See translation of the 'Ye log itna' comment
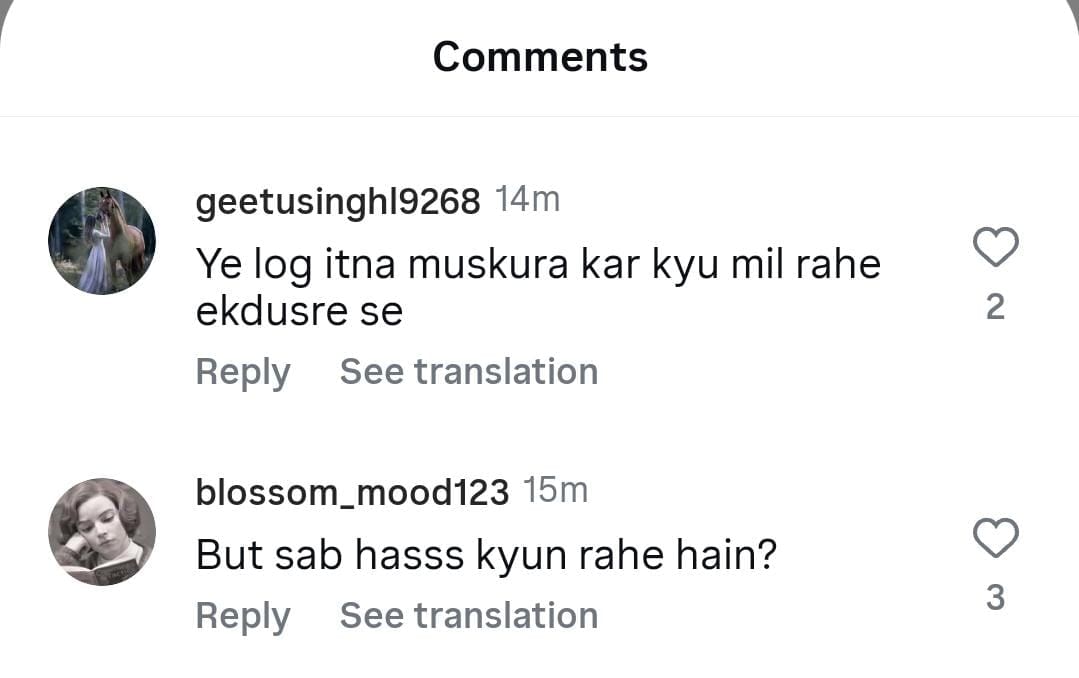Image resolution: width=1079 pixels, height=678 pixels. 468,372
